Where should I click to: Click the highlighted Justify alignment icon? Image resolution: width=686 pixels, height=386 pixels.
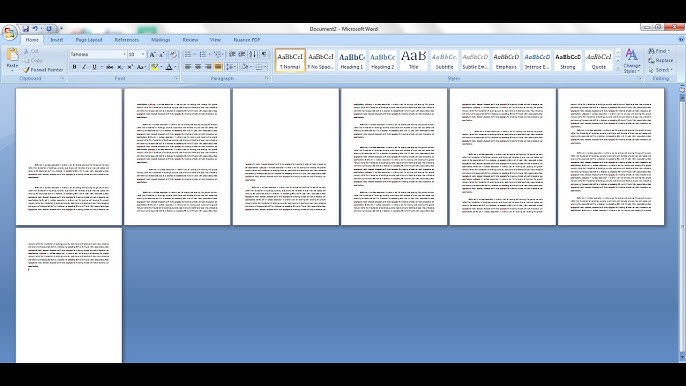click(218, 67)
